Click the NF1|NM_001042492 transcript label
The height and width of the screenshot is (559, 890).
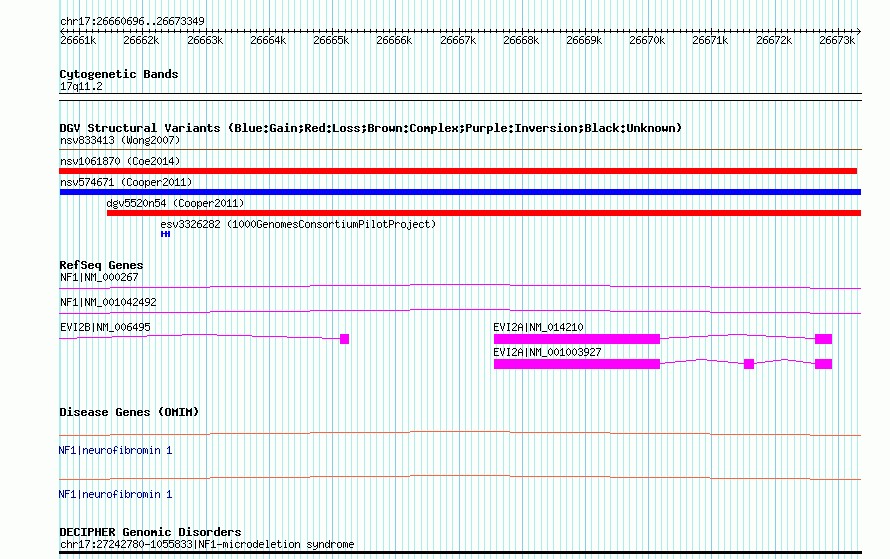[108, 302]
